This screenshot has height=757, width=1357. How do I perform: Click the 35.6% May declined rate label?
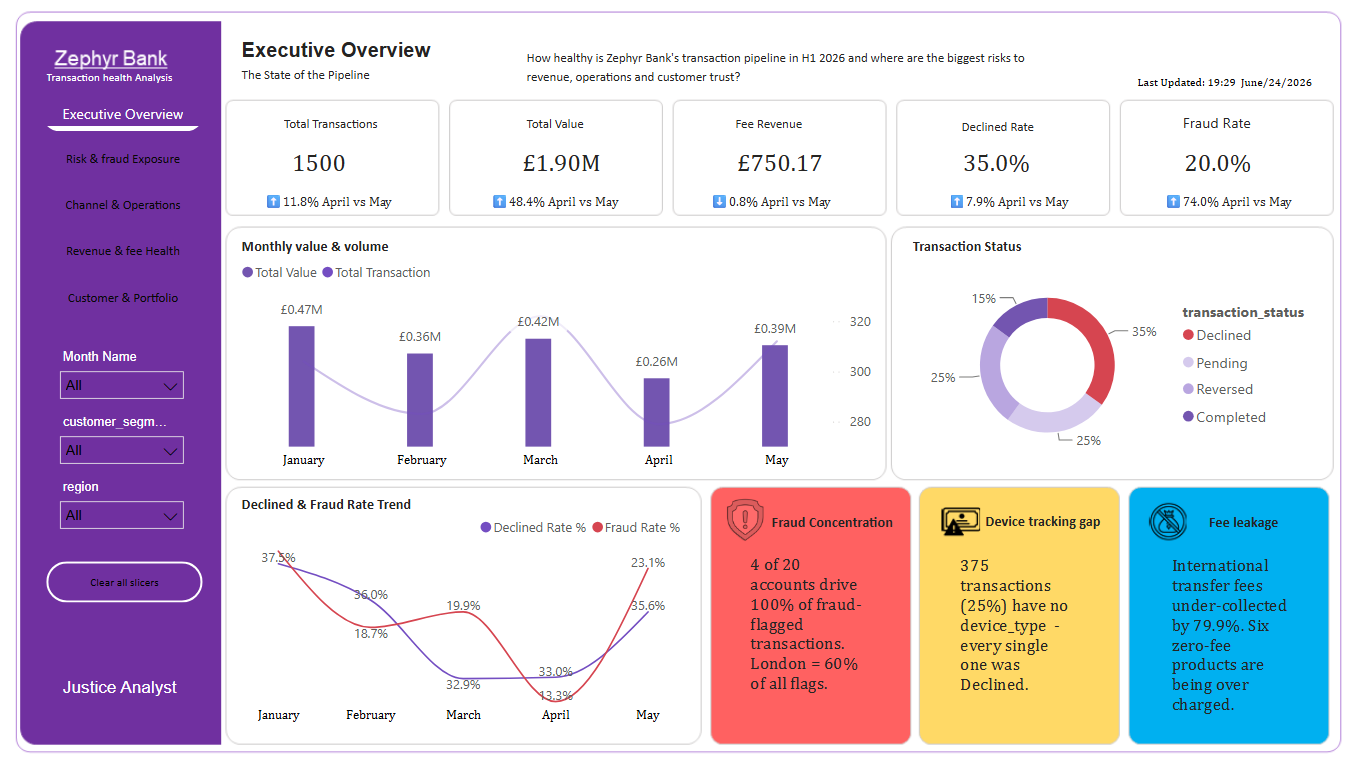[x=648, y=606]
